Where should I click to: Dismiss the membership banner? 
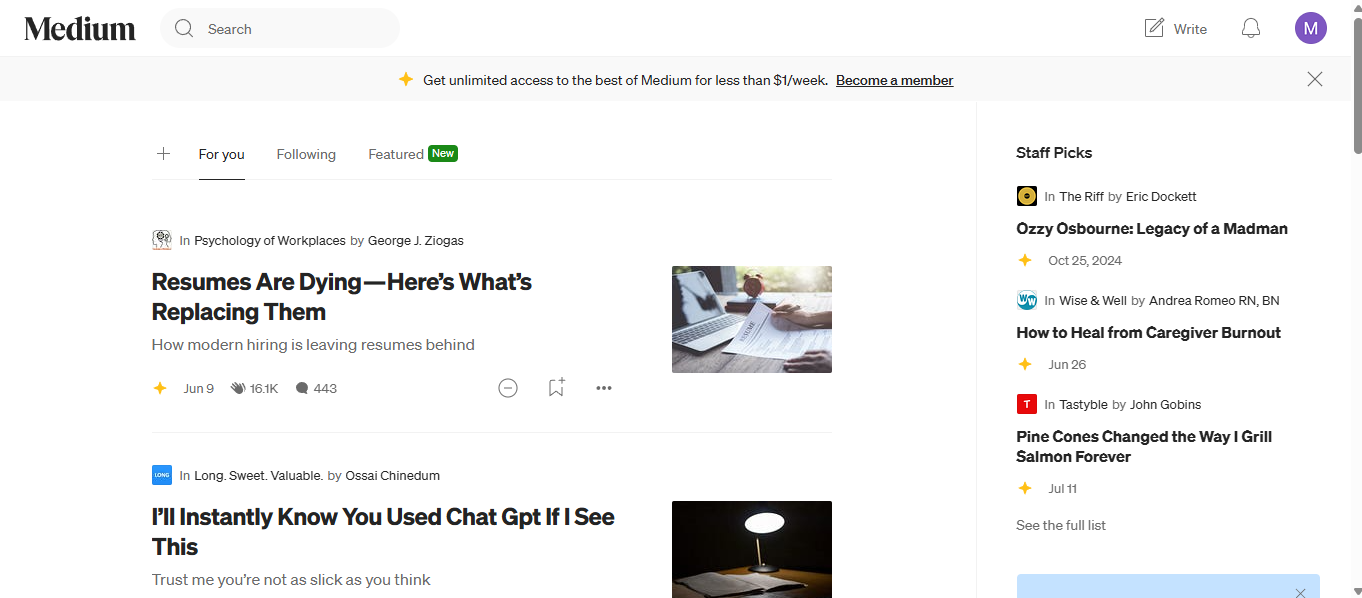(x=1315, y=80)
